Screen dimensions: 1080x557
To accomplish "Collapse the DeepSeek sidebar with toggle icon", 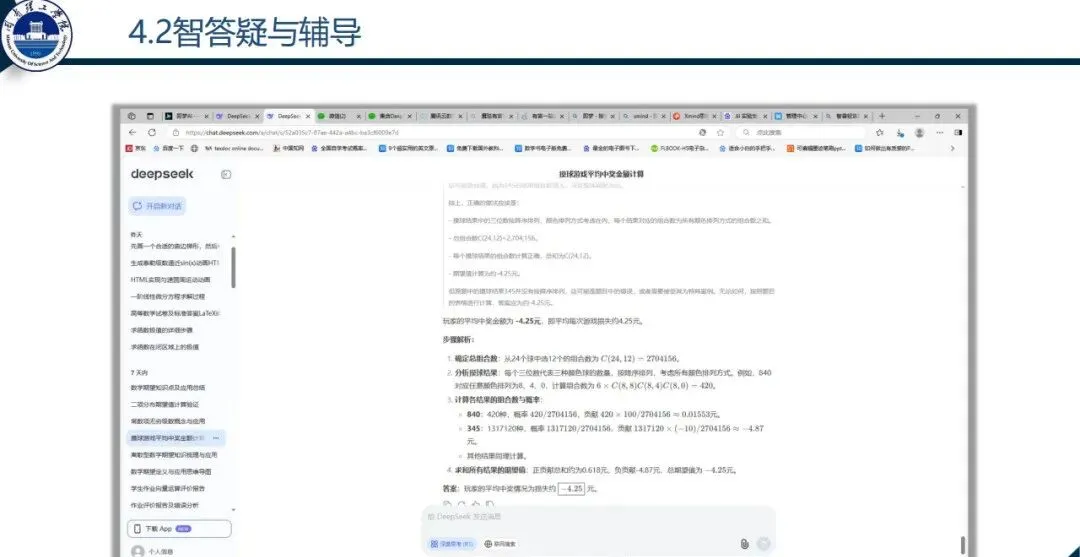I will coord(226,175).
